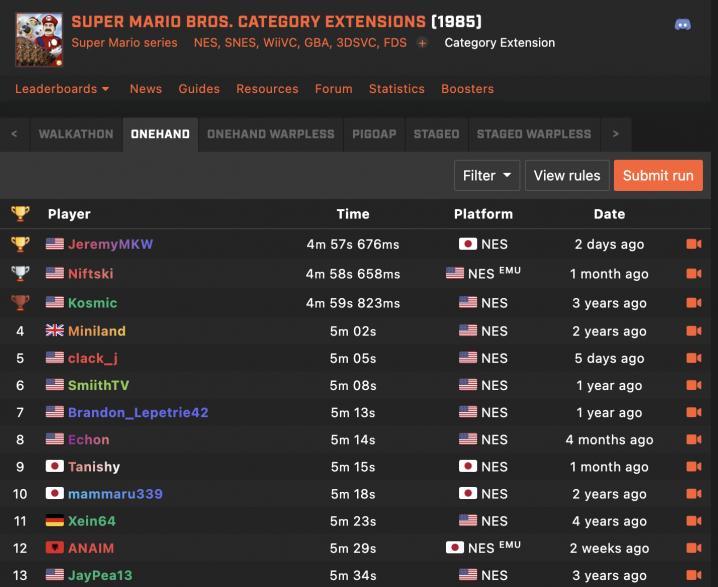Click the platform list NES, SNES, WiiVC
This screenshot has height=587, width=718.
(300, 43)
